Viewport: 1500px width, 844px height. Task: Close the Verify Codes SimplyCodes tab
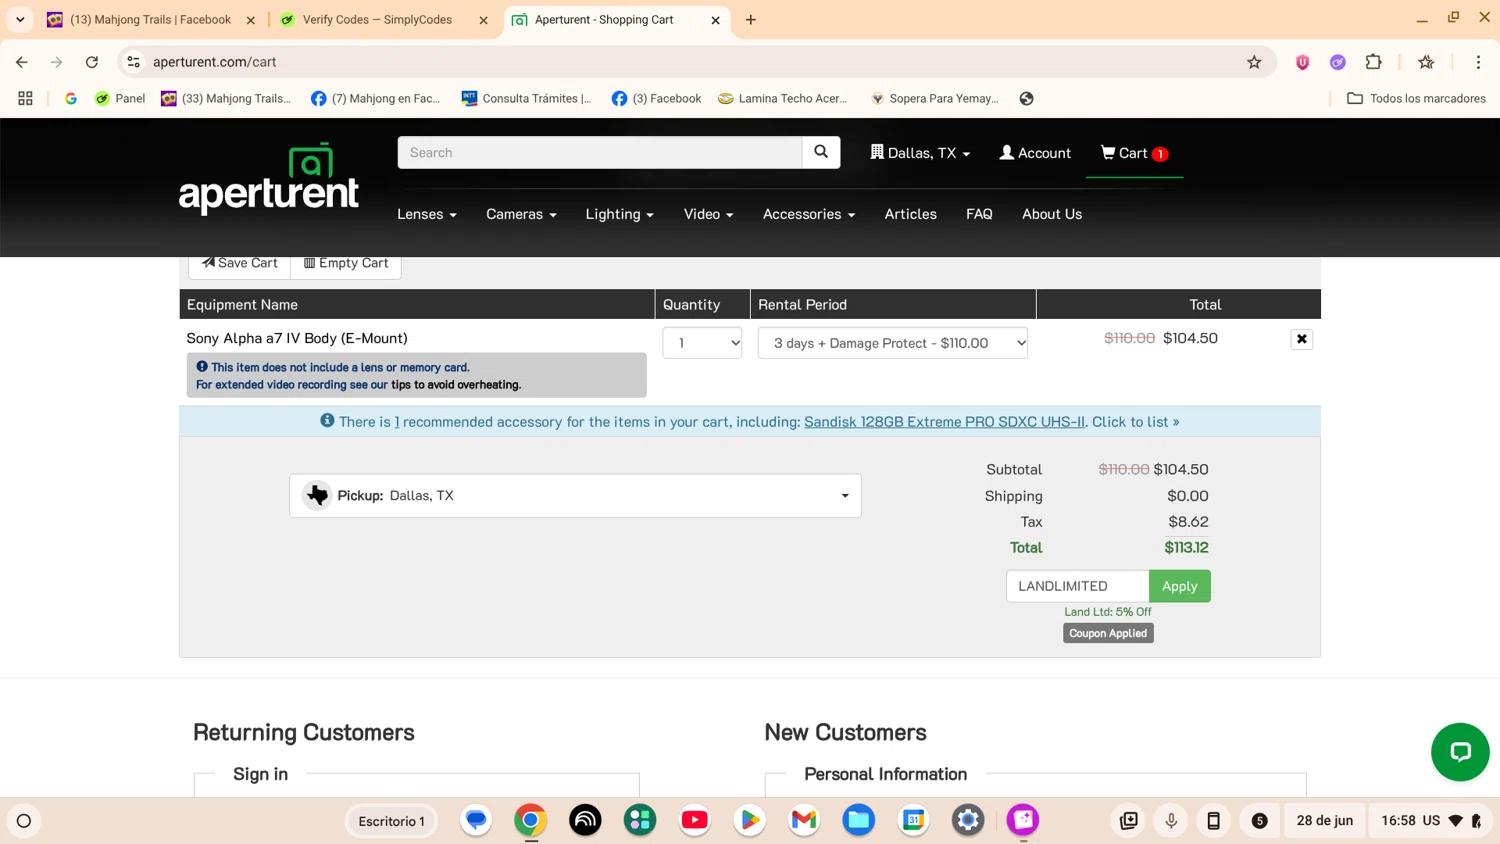pyautogui.click(x=483, y=20)
